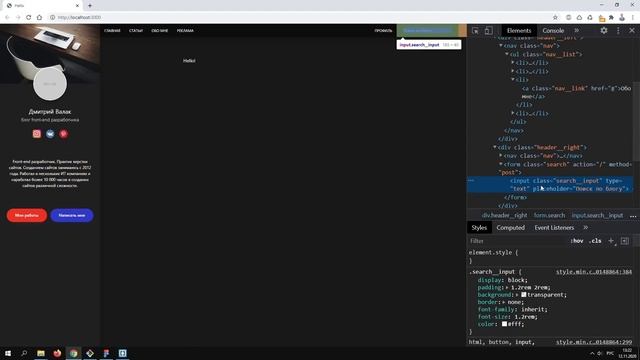Expand the collapsed nav inside header__right

click(501, 156)
